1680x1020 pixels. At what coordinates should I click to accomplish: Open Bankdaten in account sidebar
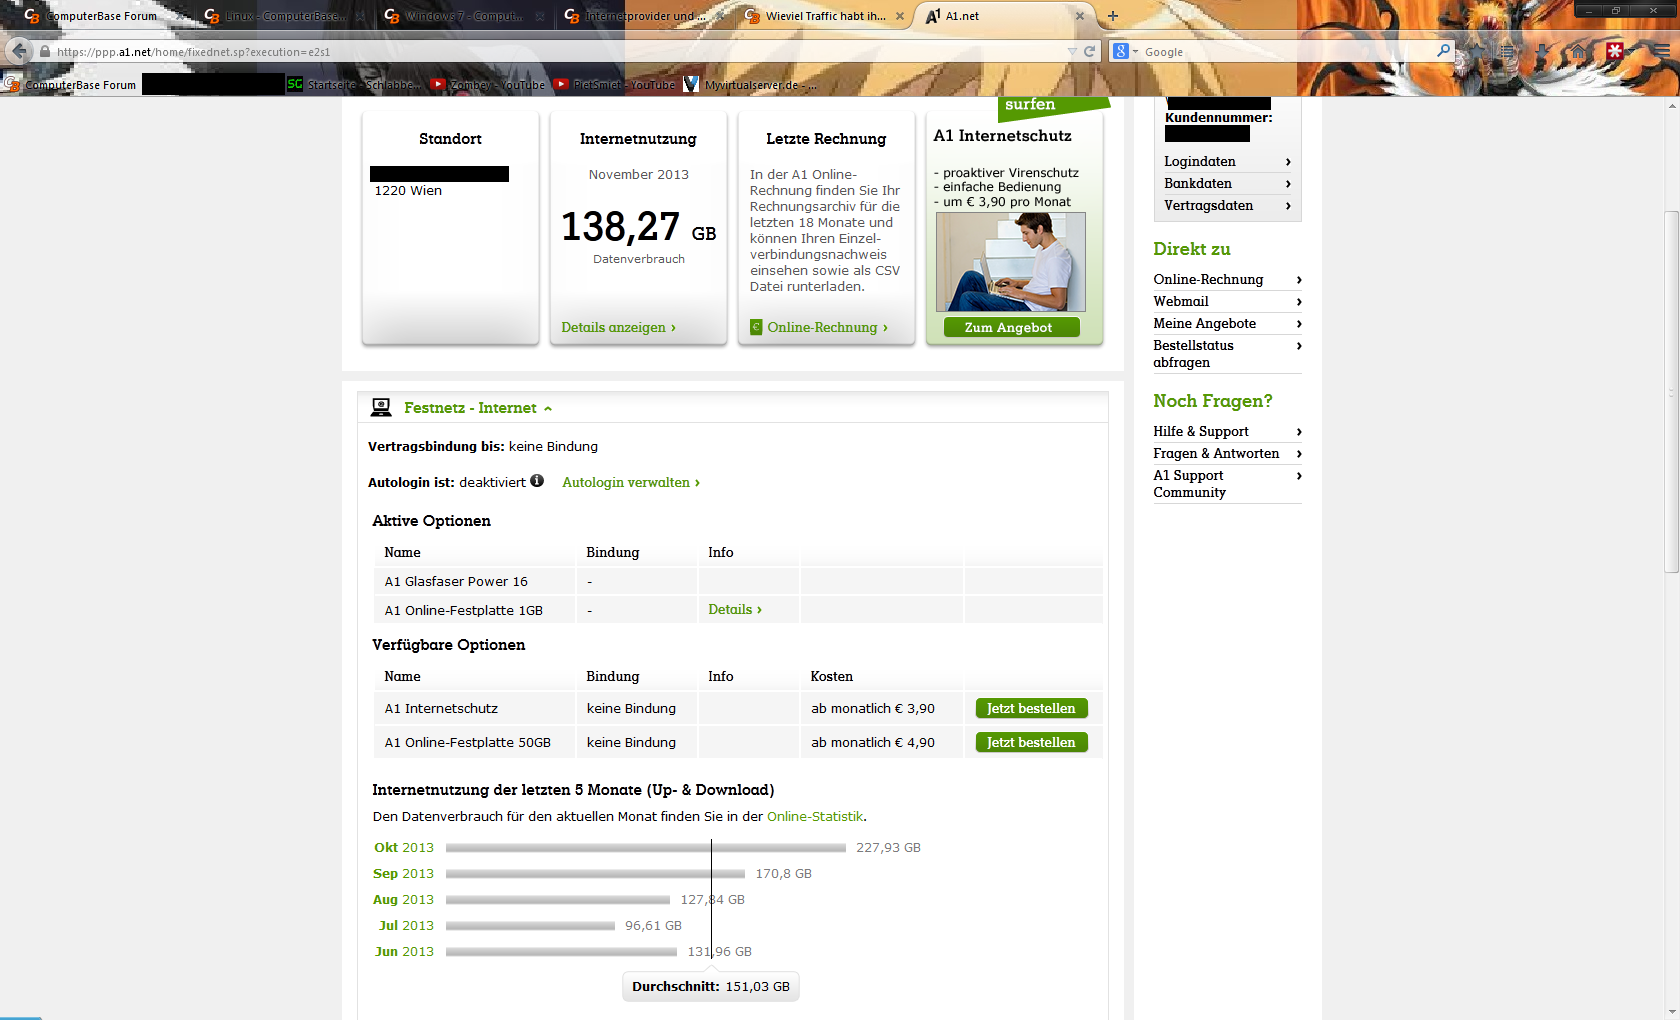coord(1227,183)
